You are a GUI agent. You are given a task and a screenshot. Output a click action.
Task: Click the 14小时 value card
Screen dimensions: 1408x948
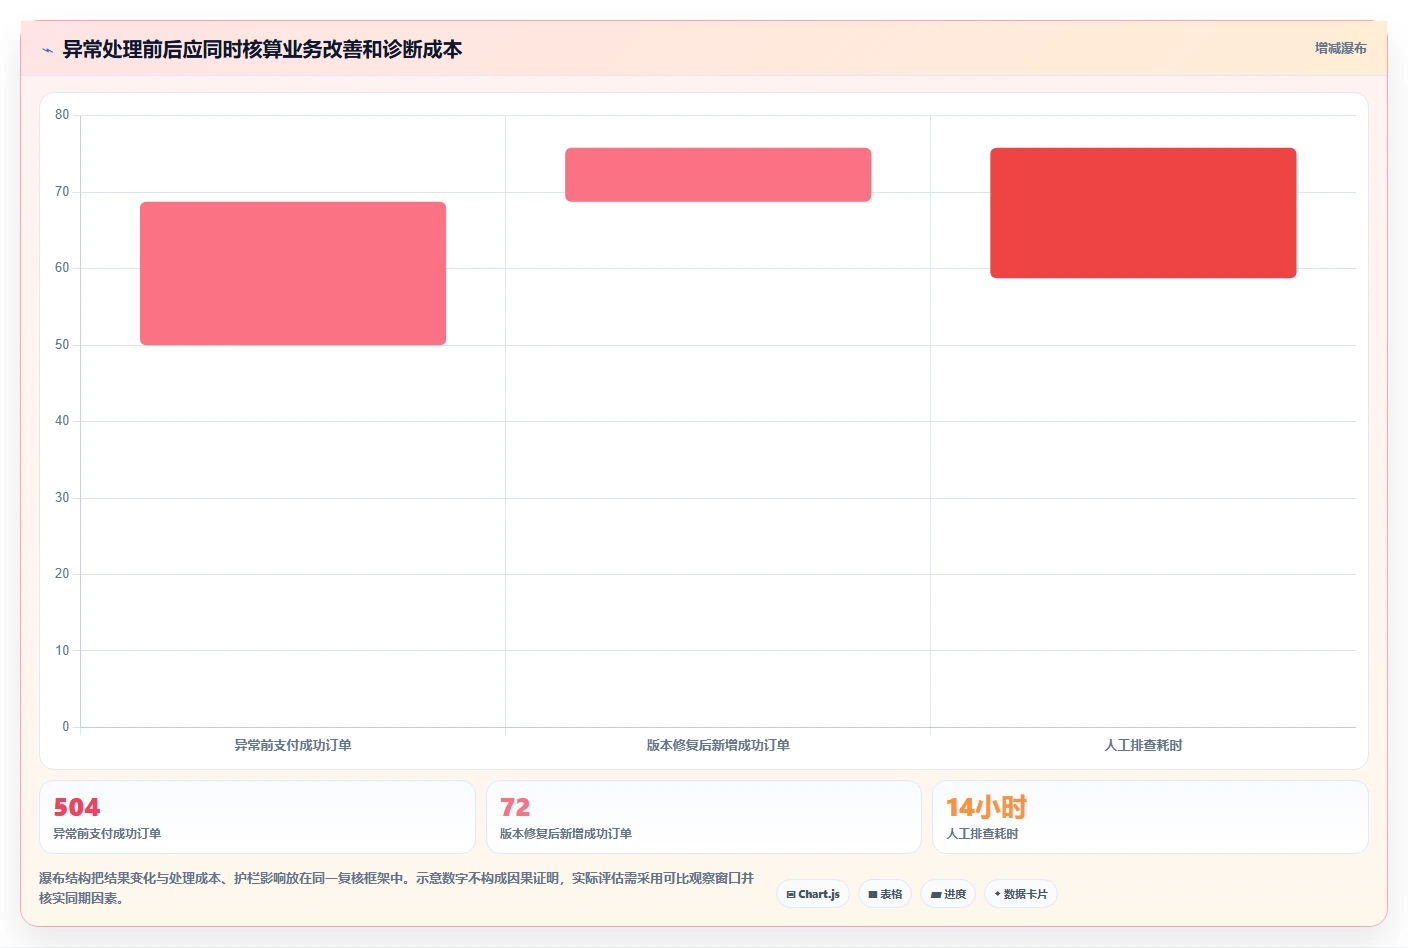point(1150,817)
